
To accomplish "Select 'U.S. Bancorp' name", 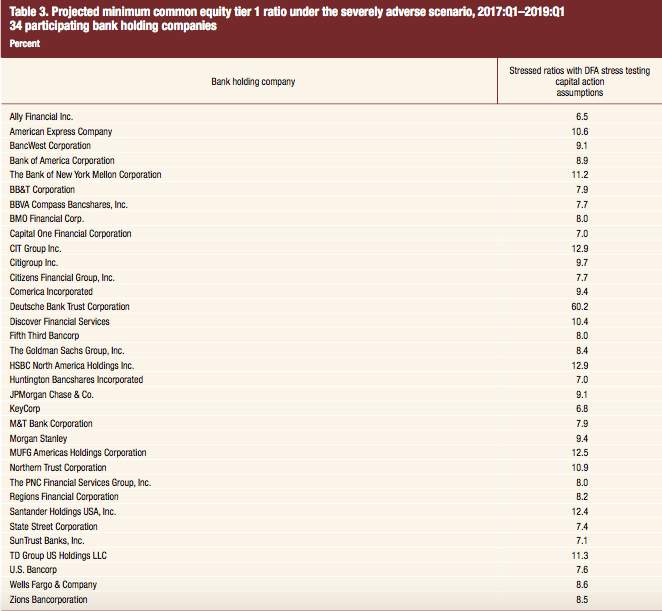I will (33, 570).
